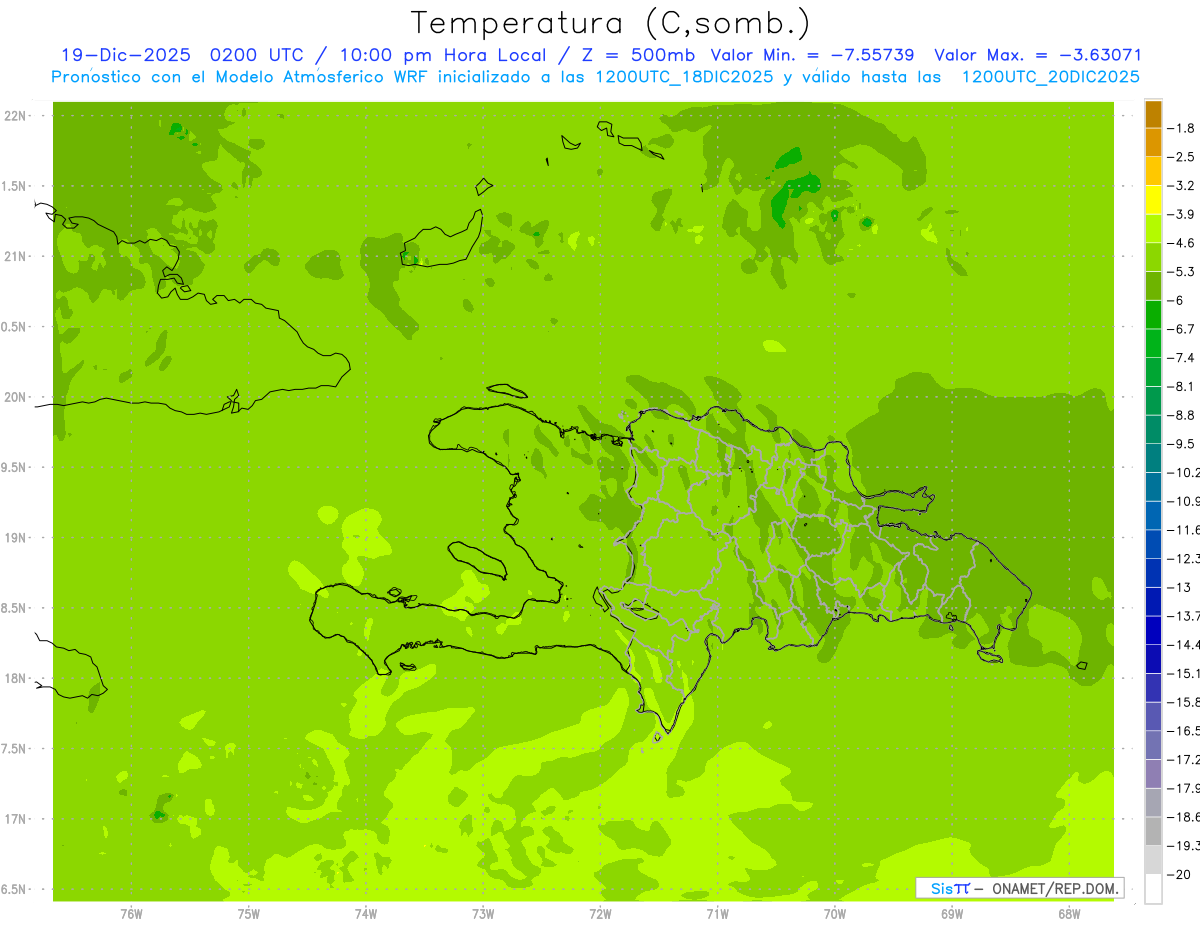1200x927 pixels.
Task: Click the "-11.6" colorbar value
Action: (x=1184, y=530)
